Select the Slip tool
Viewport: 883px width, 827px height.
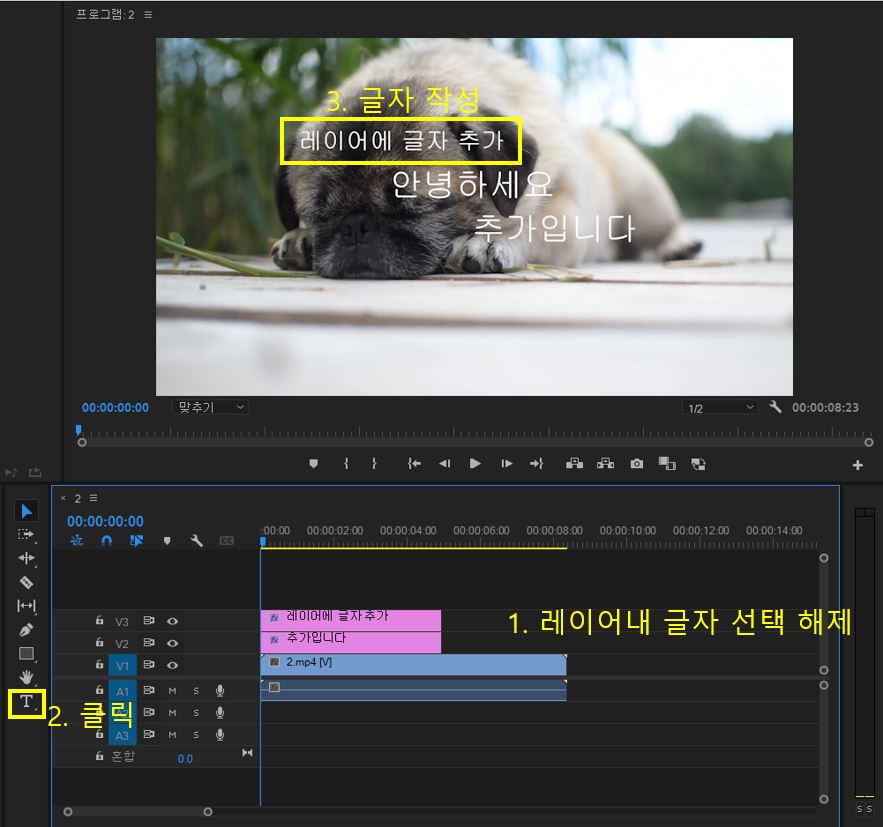[x=26, y=606]
